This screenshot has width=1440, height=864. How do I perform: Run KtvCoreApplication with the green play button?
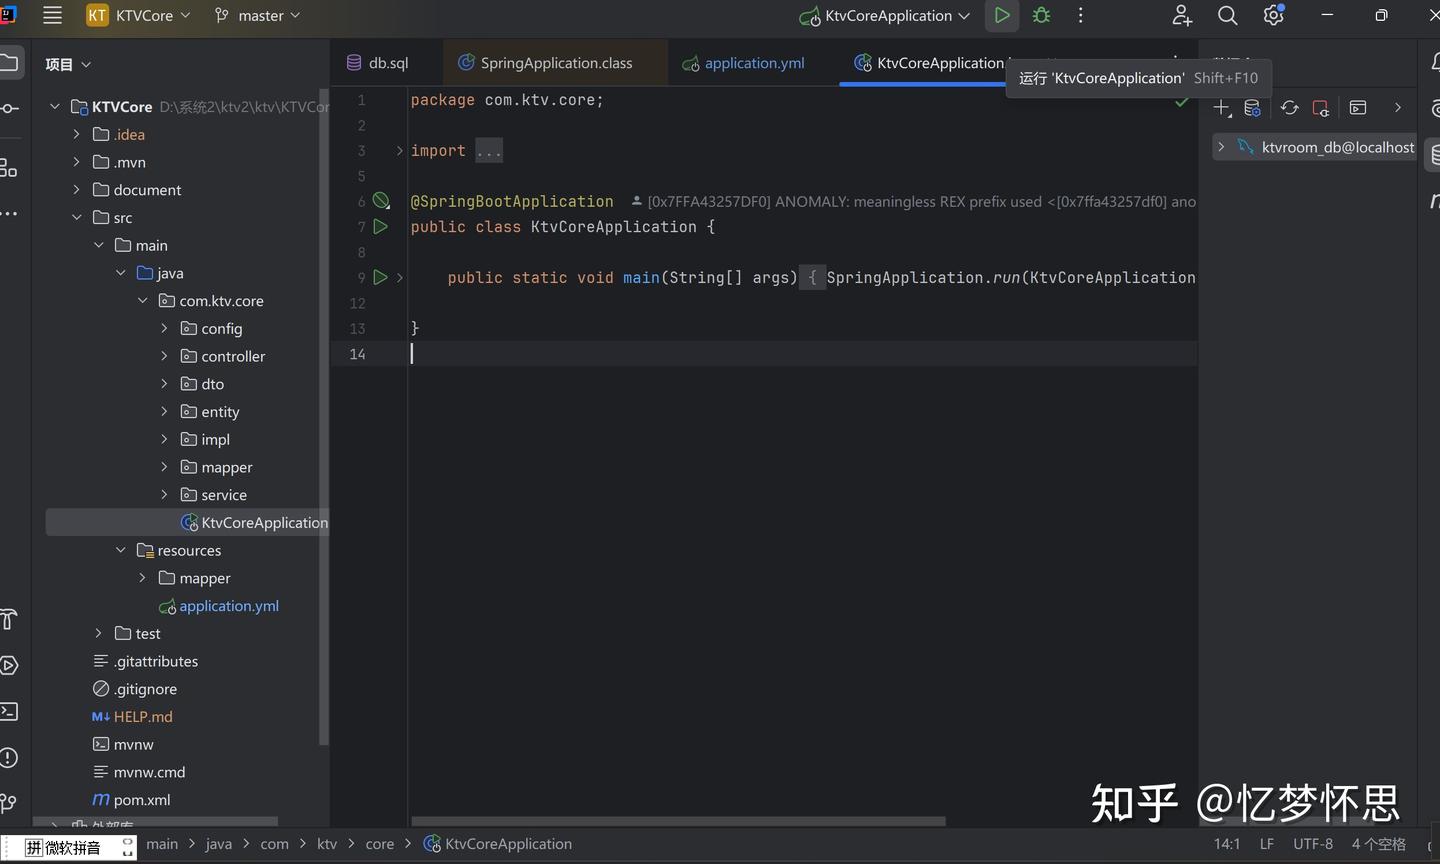tap(1001, 15)
